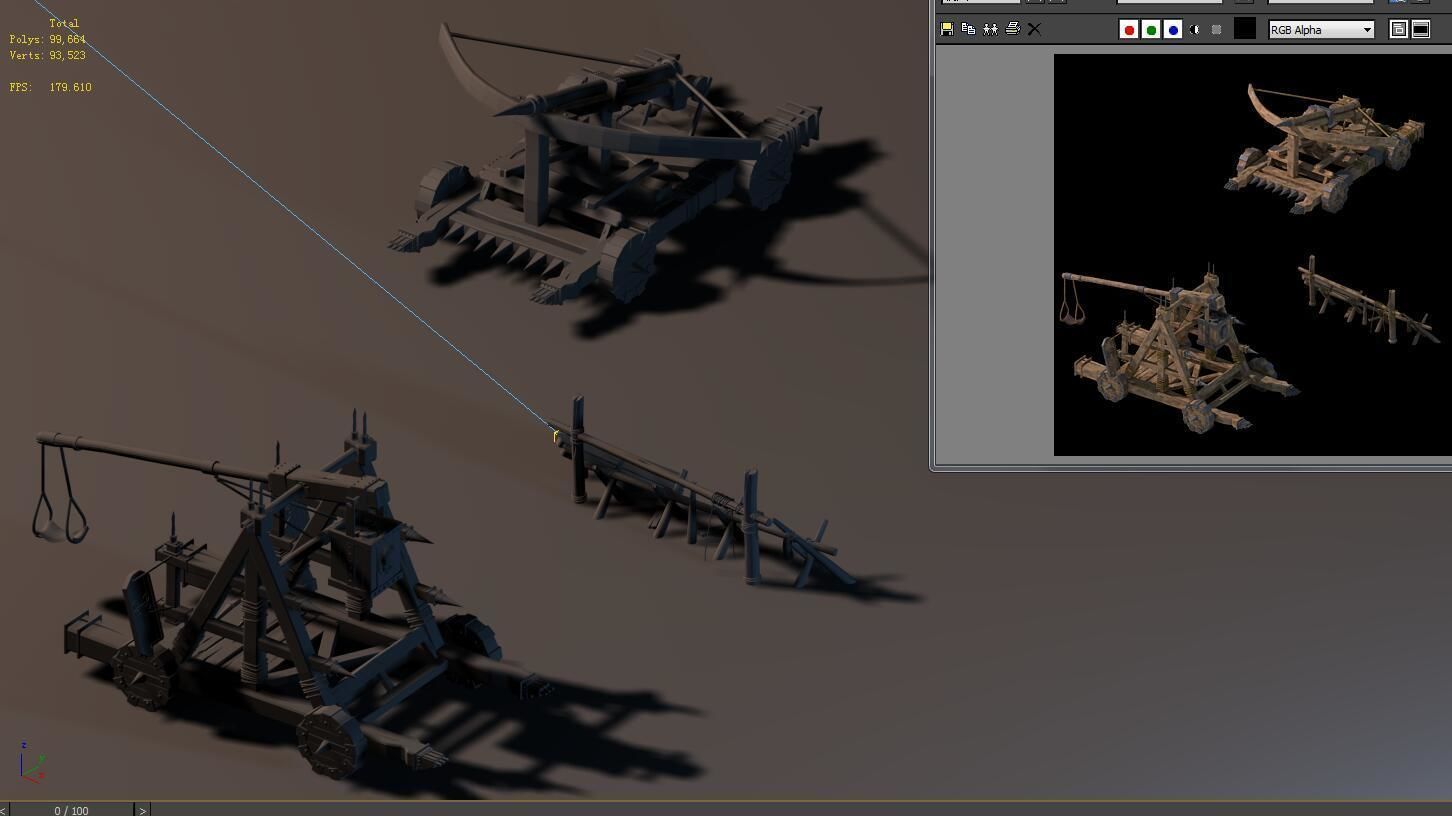Toggle UI display button at far right

1421,30
